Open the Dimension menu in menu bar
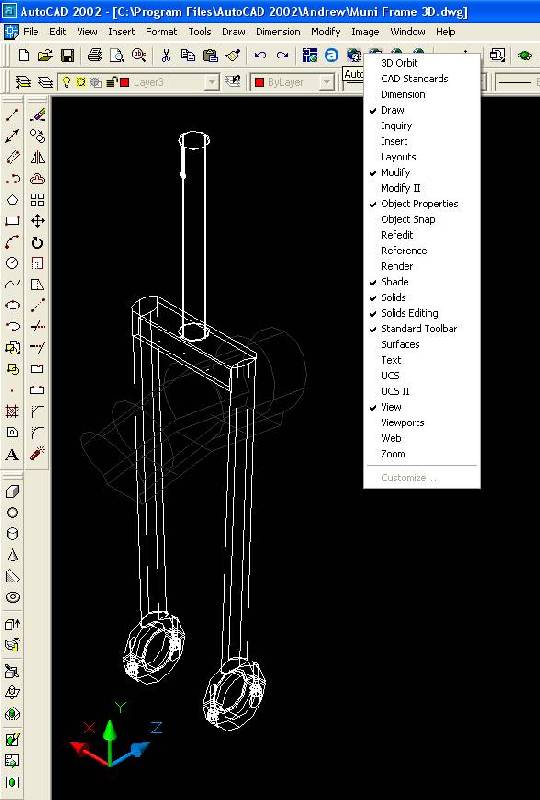 (x=278, y=32)
